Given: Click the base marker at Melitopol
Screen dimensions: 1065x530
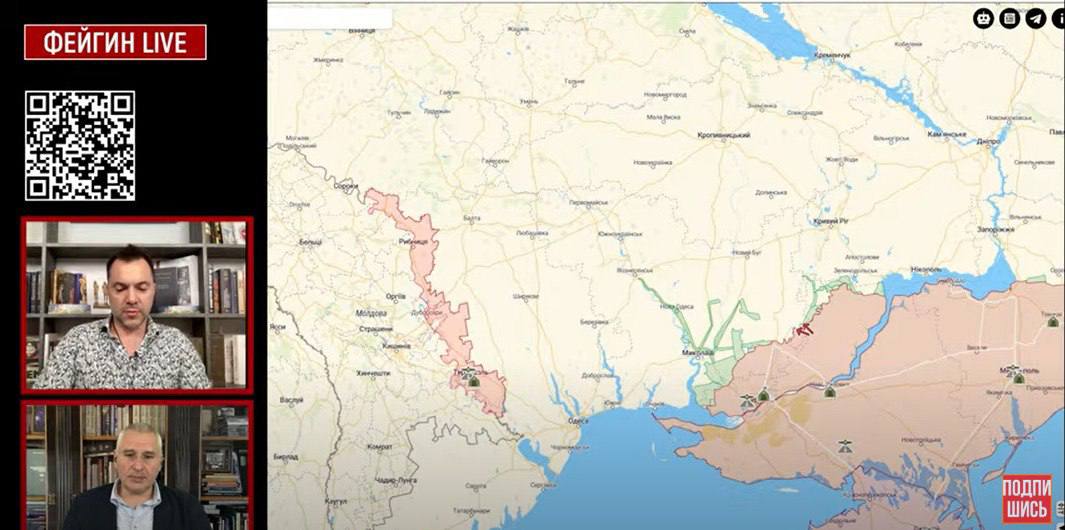Looking at the screenshot, I should (1018, 377).
